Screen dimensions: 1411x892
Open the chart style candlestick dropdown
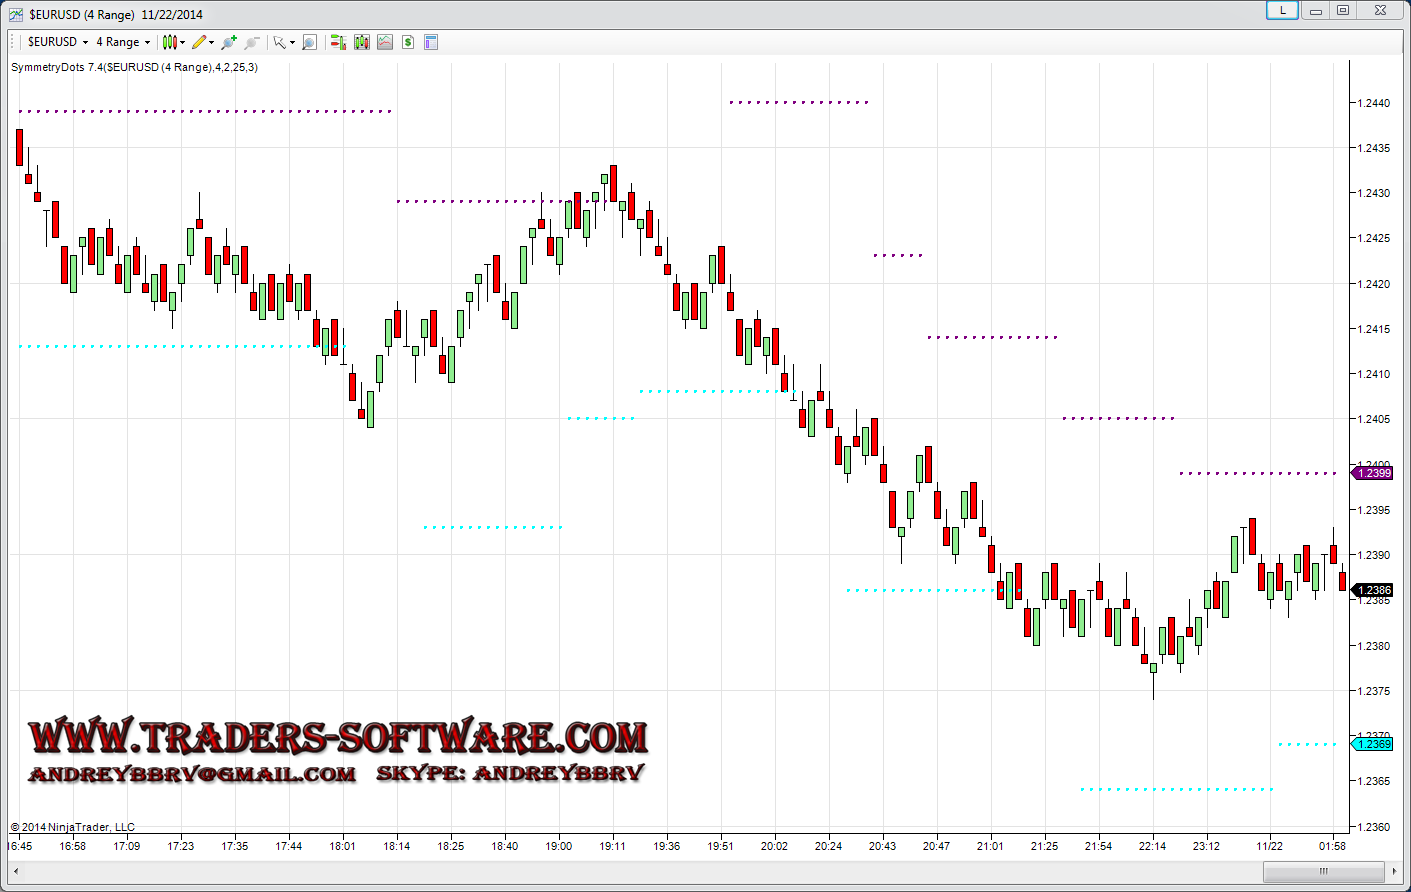172,42
